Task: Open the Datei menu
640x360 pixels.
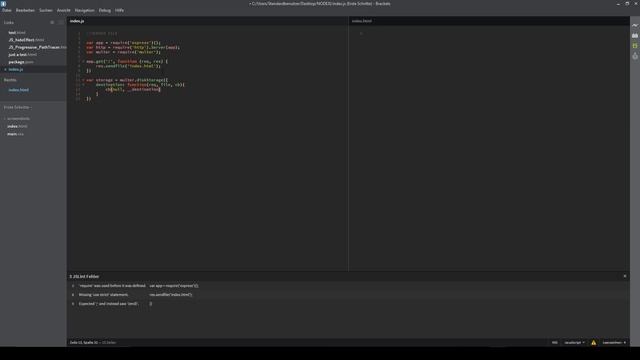Action: (7, 10)
